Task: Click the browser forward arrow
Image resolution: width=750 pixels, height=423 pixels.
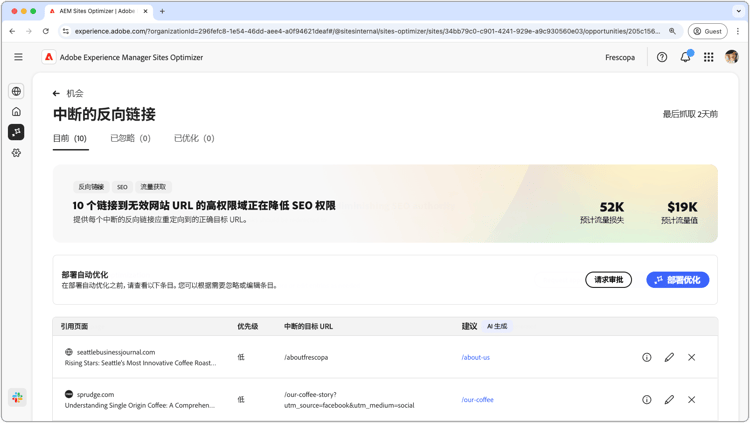Action: click(29, 31)
